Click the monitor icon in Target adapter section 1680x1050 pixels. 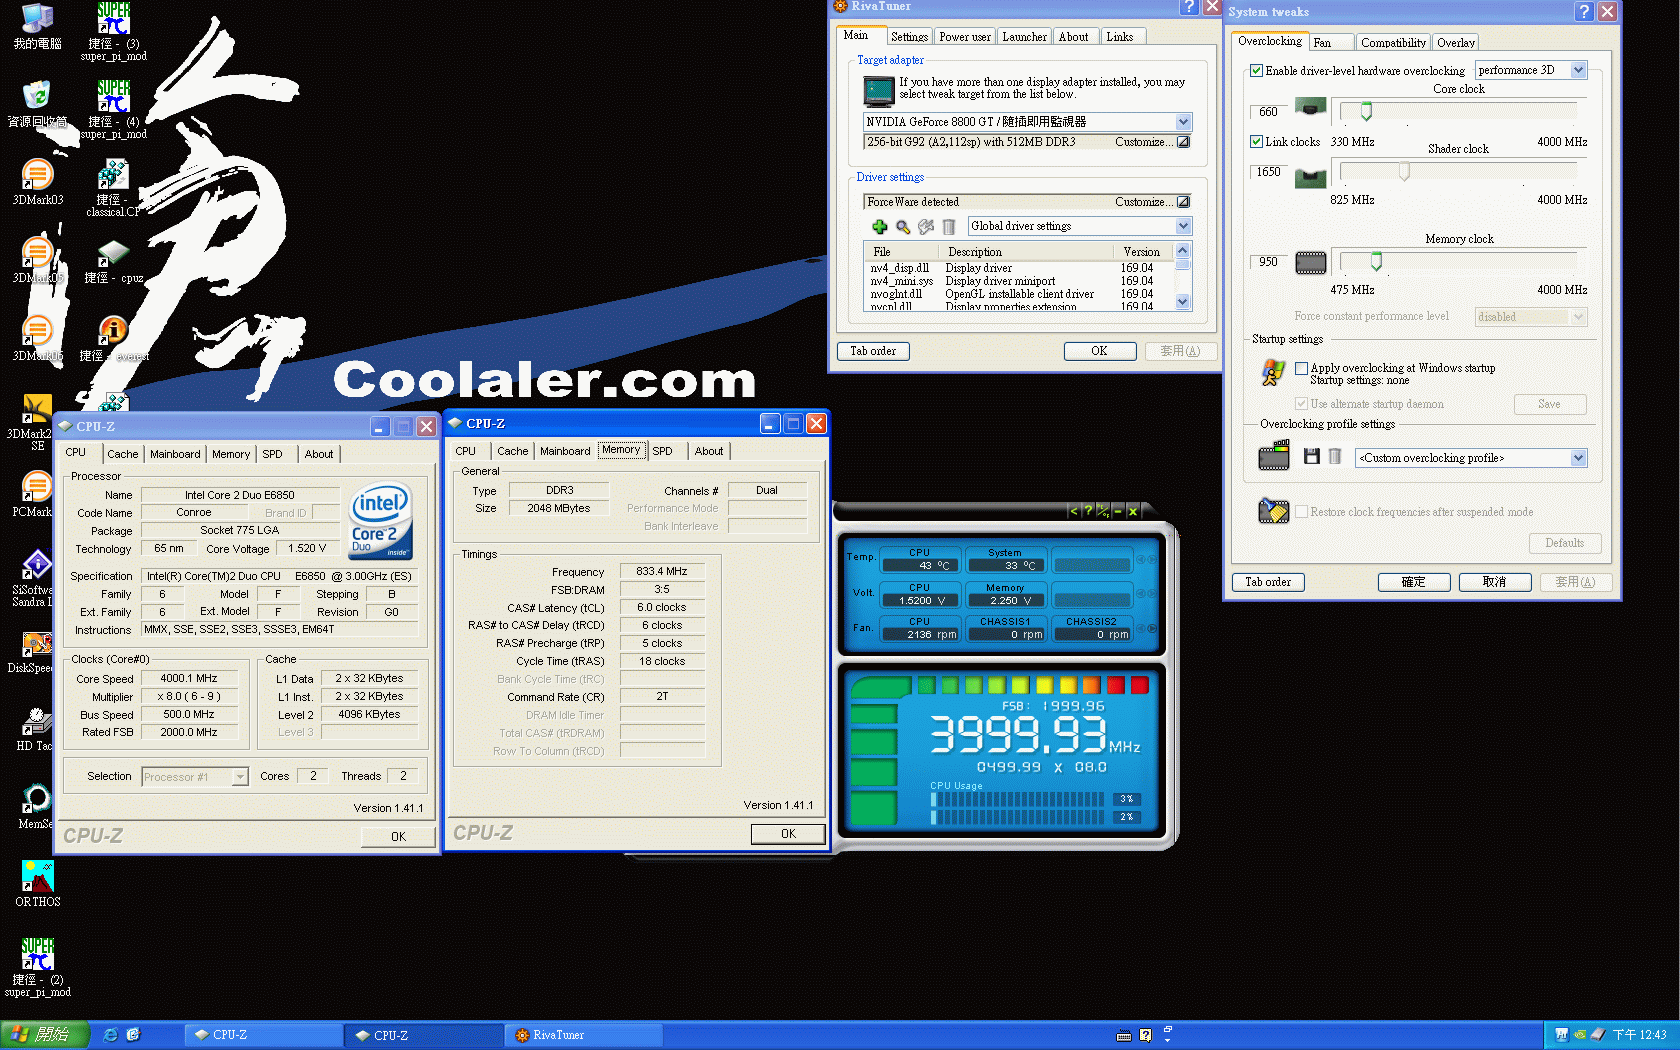(x=879, y=91)
